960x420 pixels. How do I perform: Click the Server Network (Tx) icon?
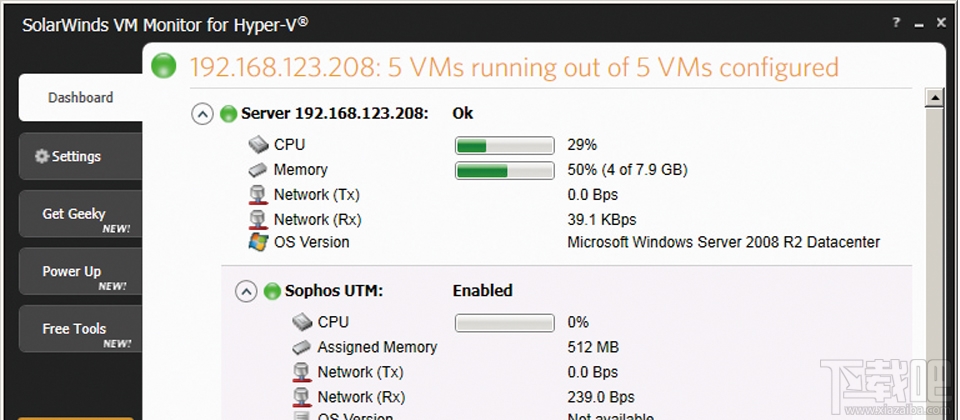[258, 195]
